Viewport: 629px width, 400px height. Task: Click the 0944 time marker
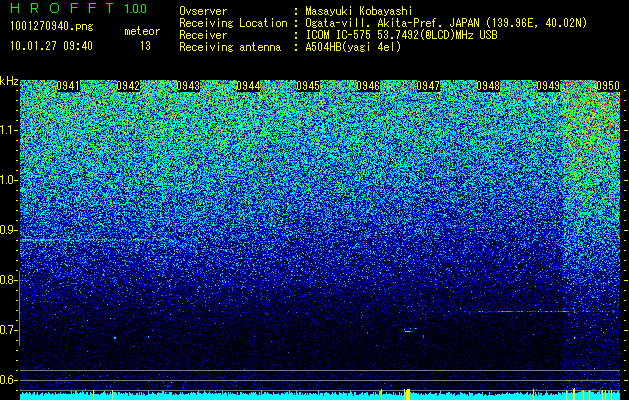tap(248, 86)
